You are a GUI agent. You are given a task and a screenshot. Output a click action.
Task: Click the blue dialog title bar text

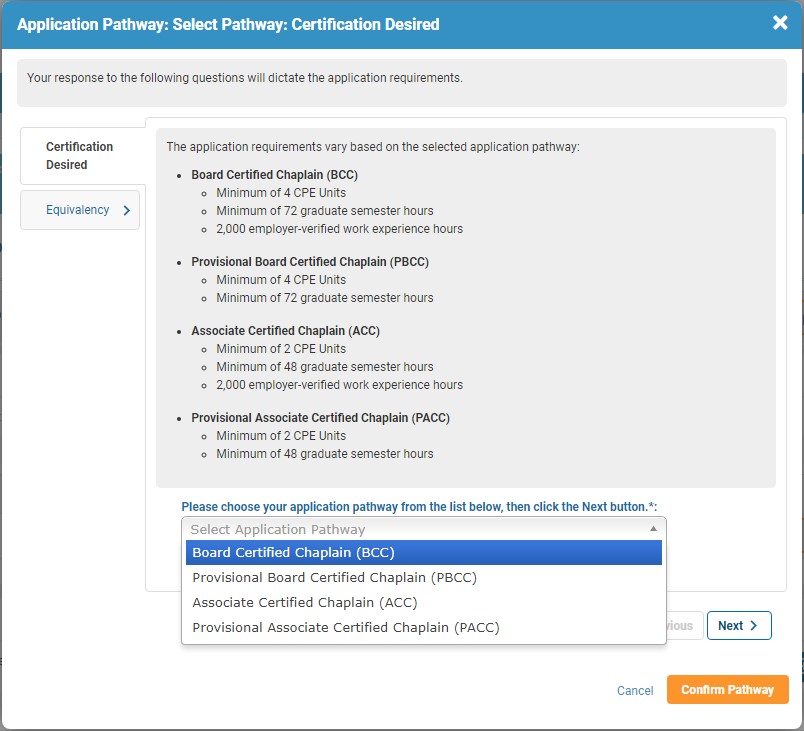(x=228, y=24)
